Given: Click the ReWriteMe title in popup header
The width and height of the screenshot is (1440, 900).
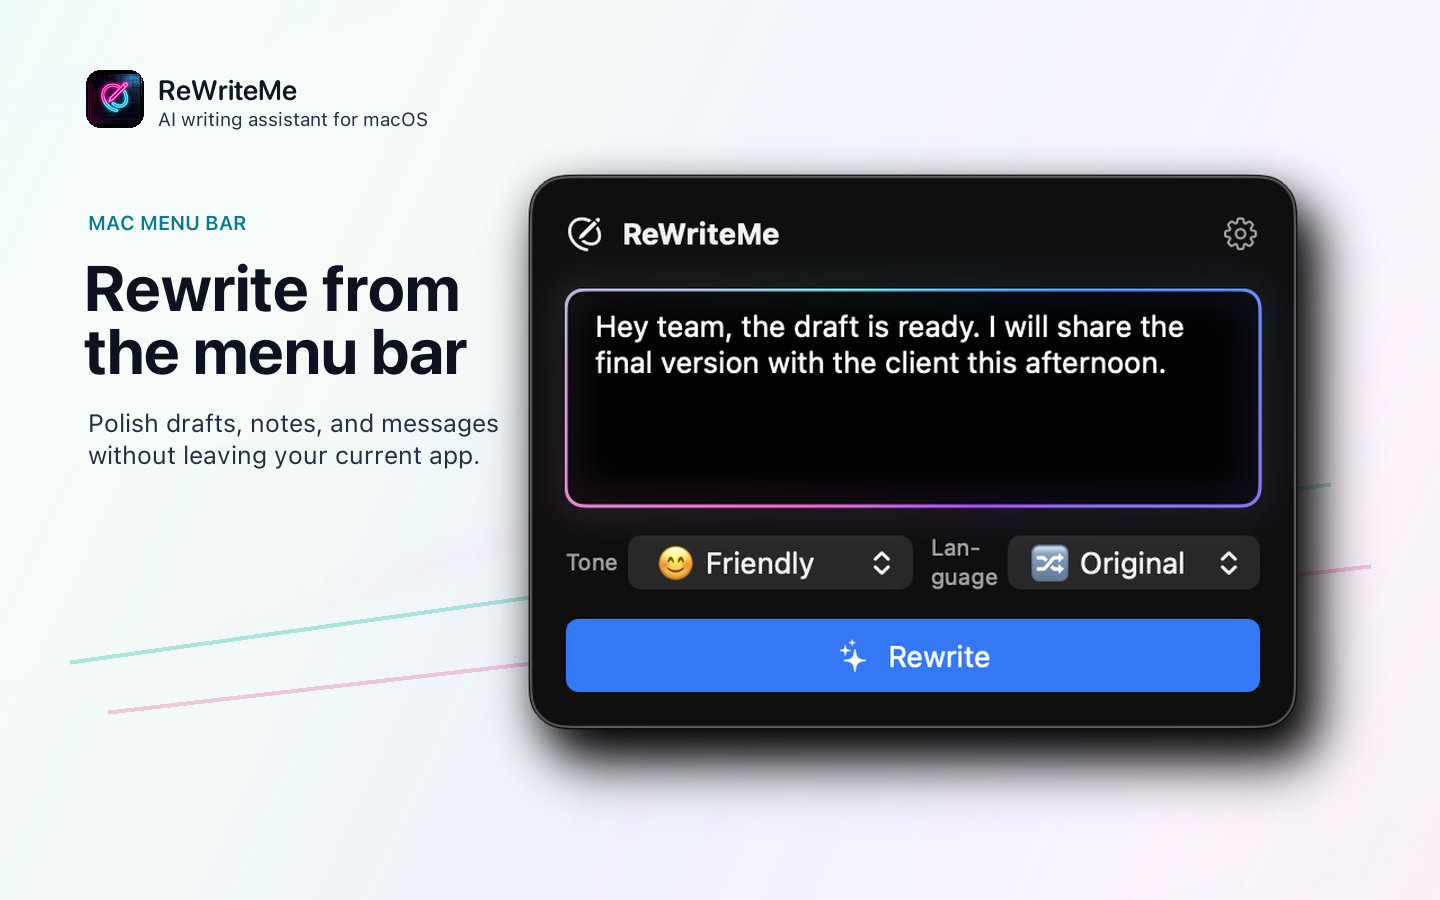Looking at the screenshot, I should 700,234.
